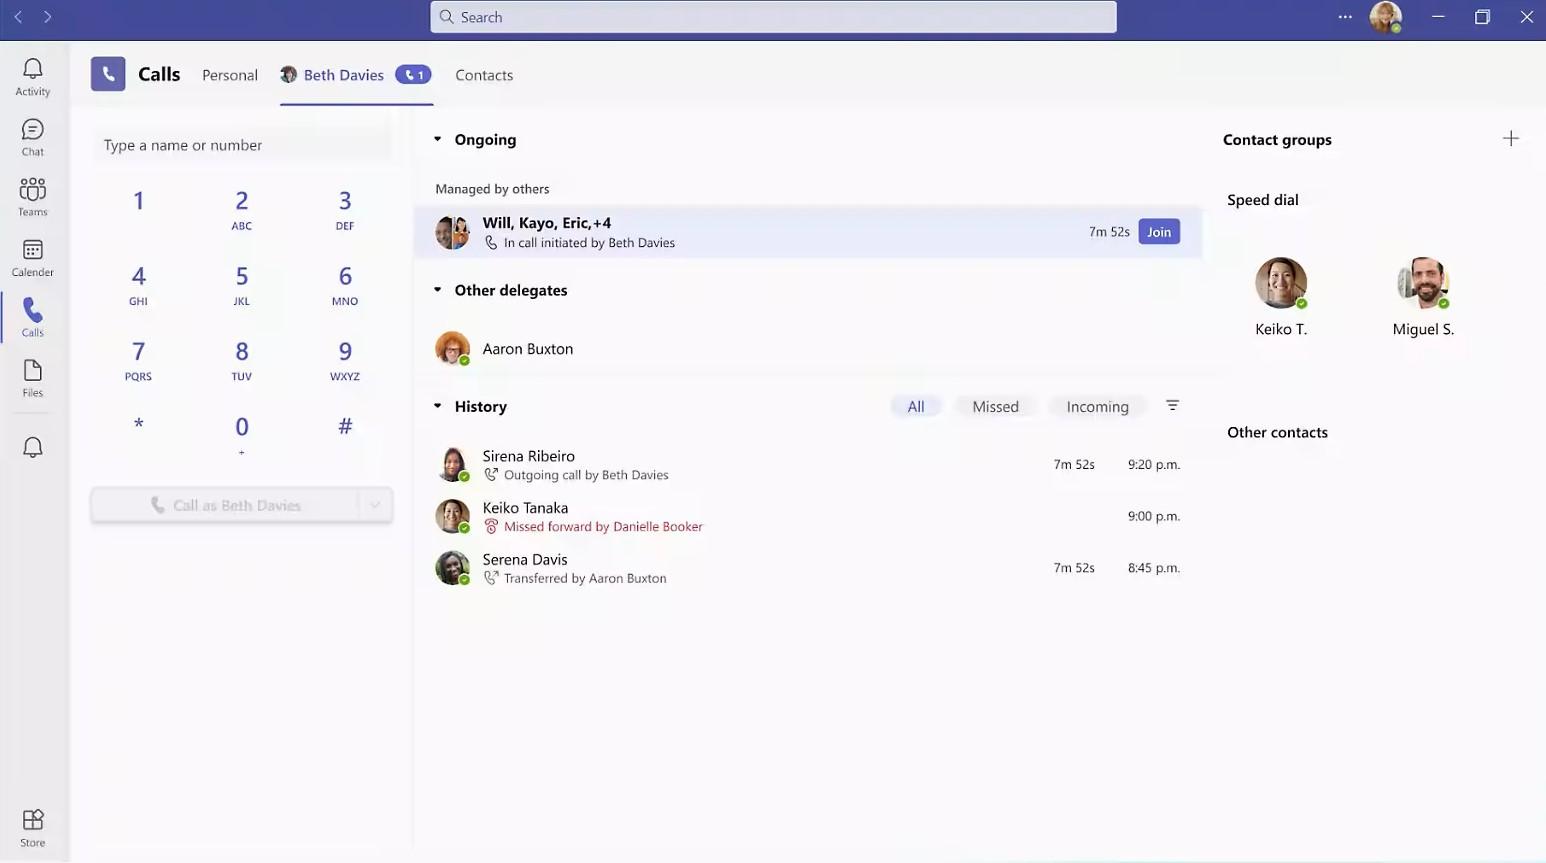Open the Calendar from the sidebar

tap(32, 255)
